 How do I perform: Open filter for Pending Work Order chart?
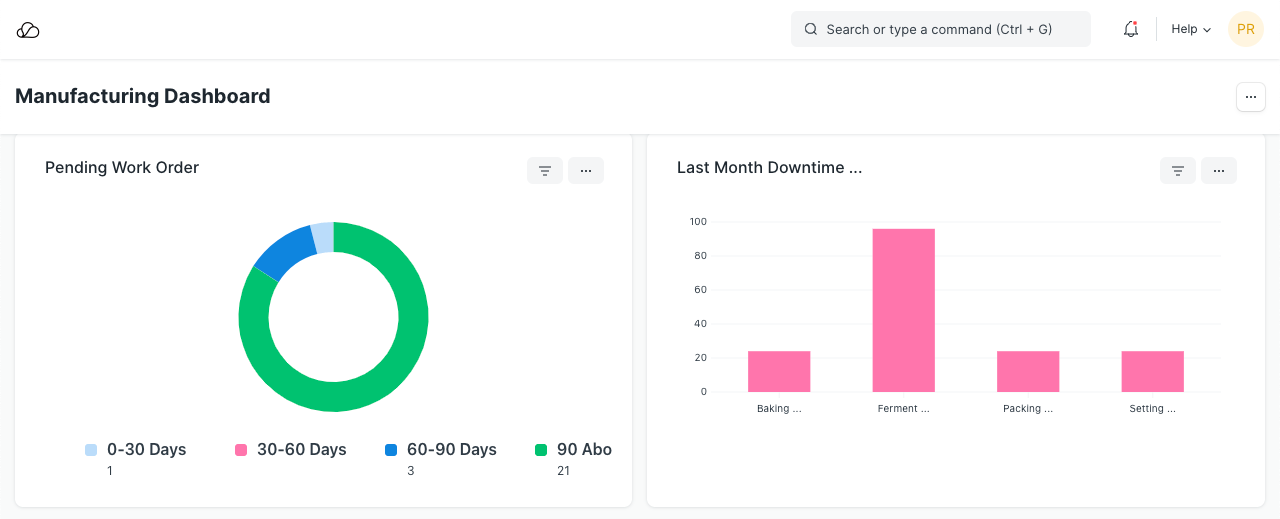click(x=545, y=171)
